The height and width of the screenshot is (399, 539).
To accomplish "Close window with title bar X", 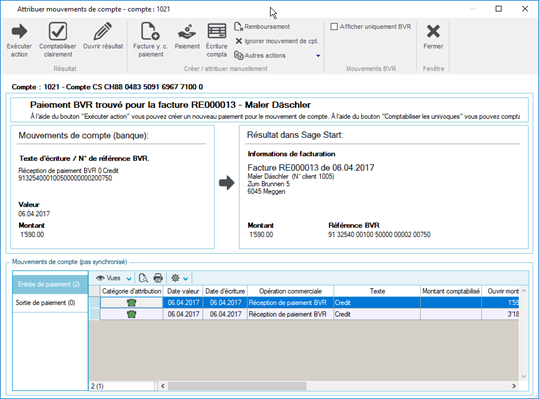I will 525,9.
